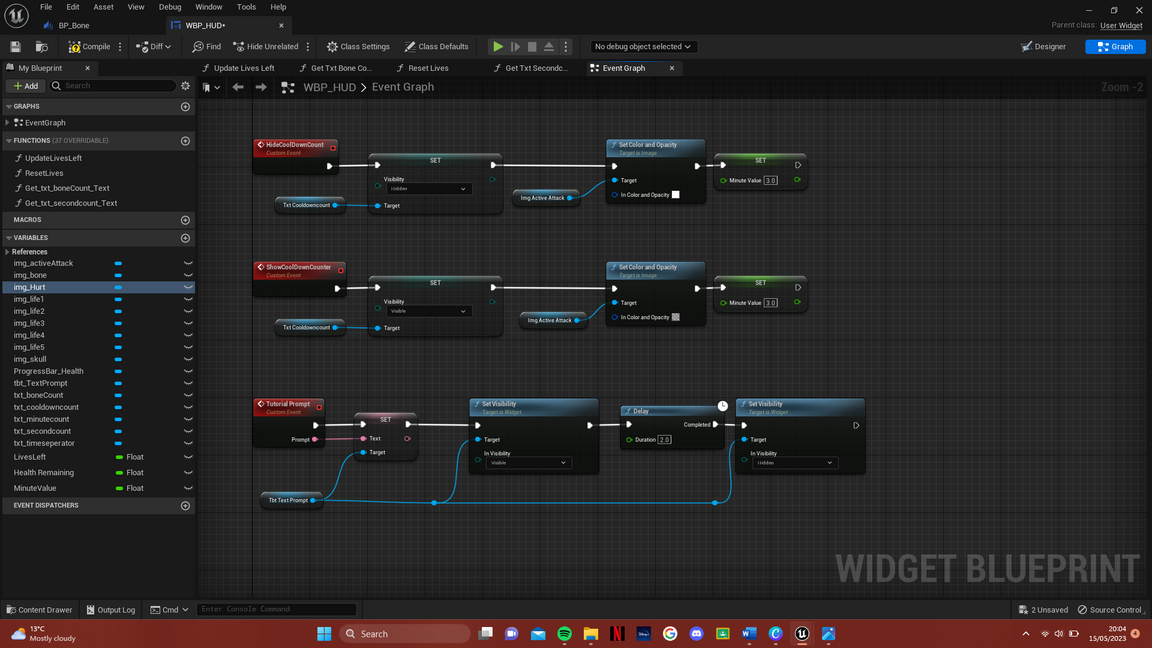Add a new graph with plus icon
Screen dimensions: 1152x648
click(x=185, y=107)
